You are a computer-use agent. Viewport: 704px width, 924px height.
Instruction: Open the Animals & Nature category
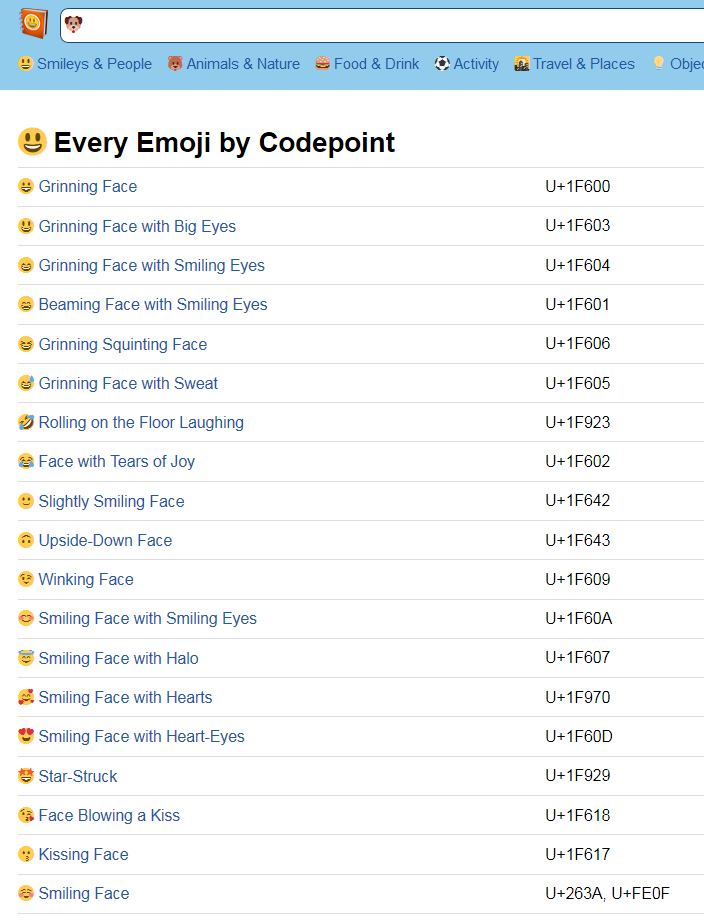pos(234,64)
